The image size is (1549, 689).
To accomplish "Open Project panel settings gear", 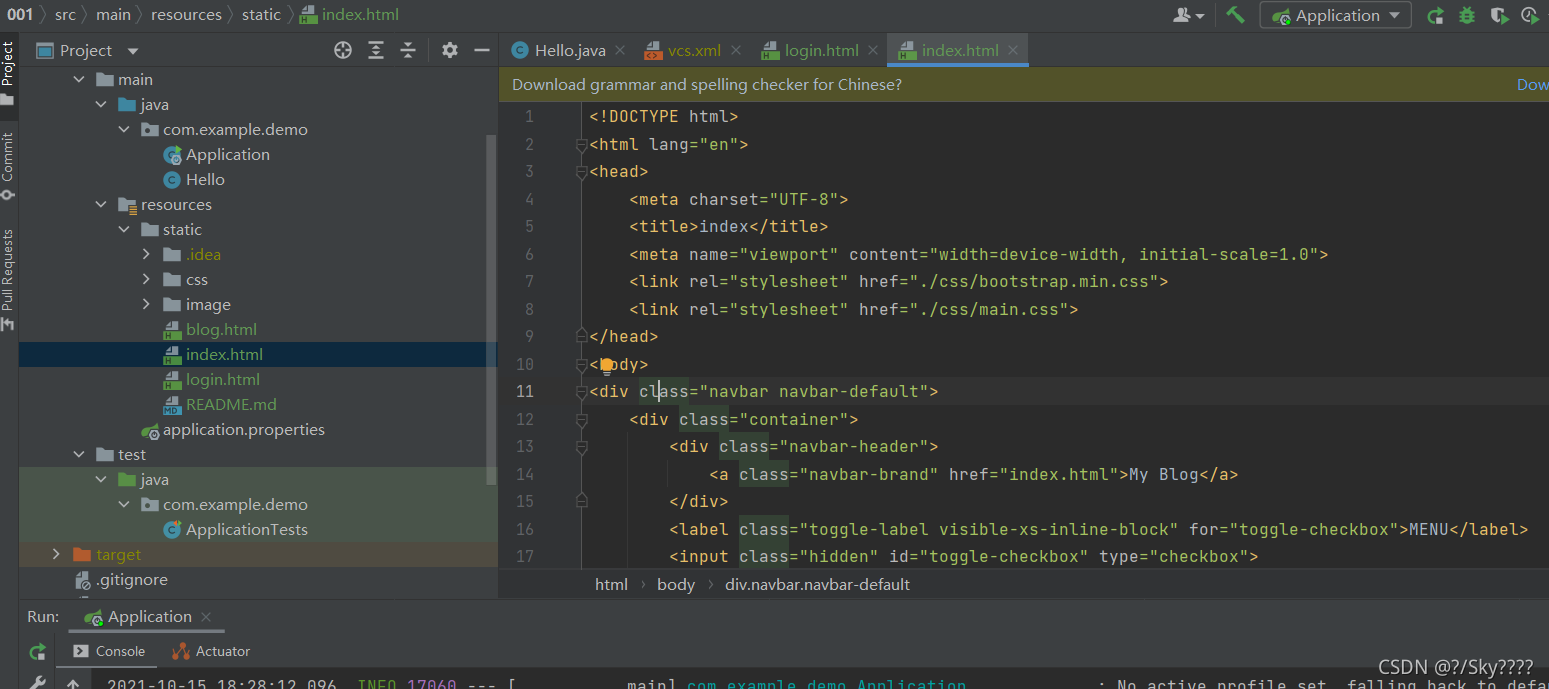I will (450, 50).
